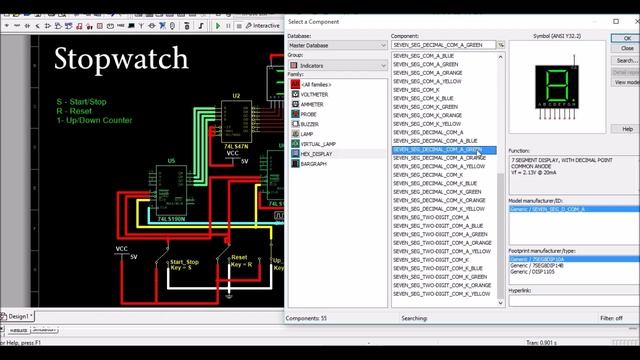
Task: Click the Search... button
Action: [627, 60]
